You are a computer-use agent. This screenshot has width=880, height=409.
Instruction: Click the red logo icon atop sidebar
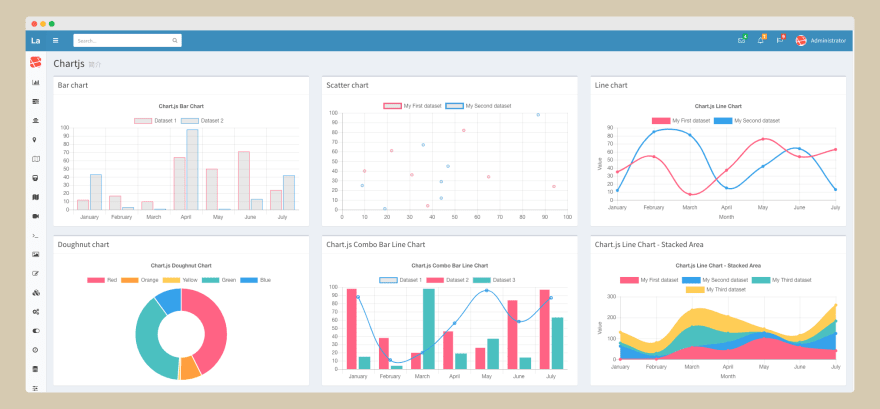click(x=36, y=63)
